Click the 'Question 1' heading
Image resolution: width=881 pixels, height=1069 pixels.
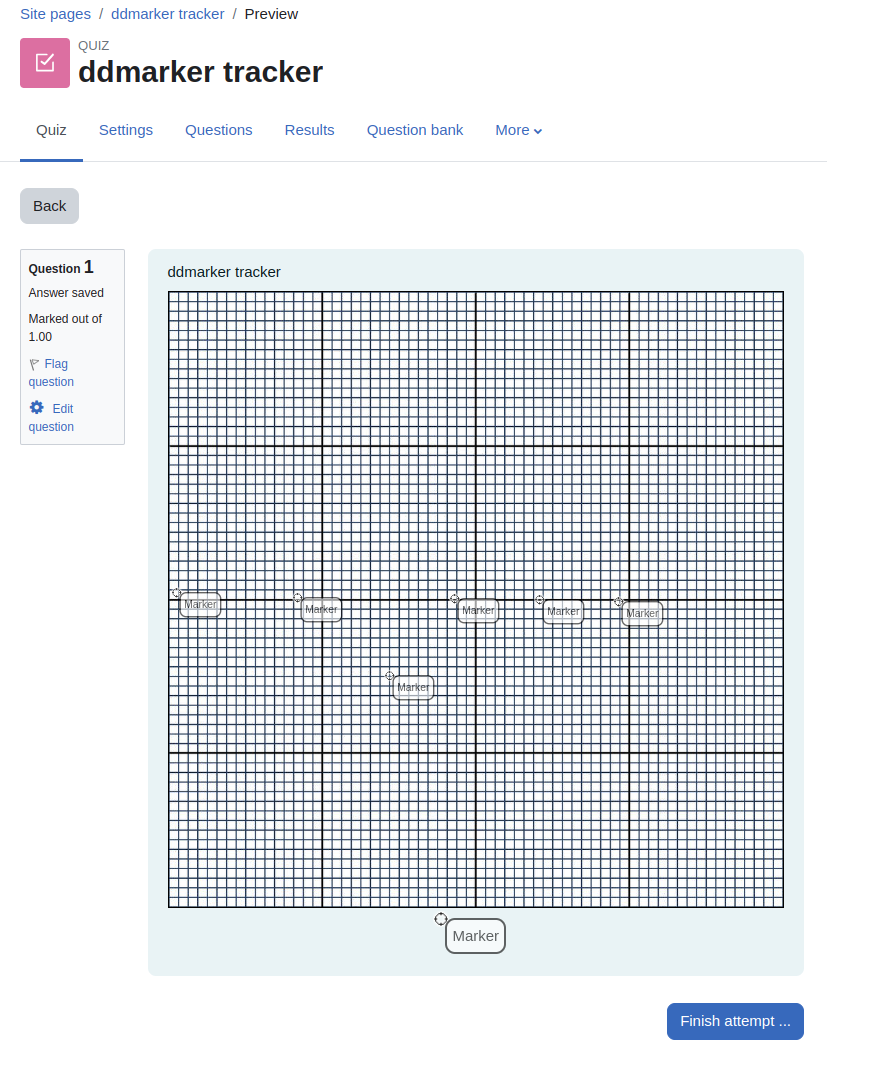[61, 267]
